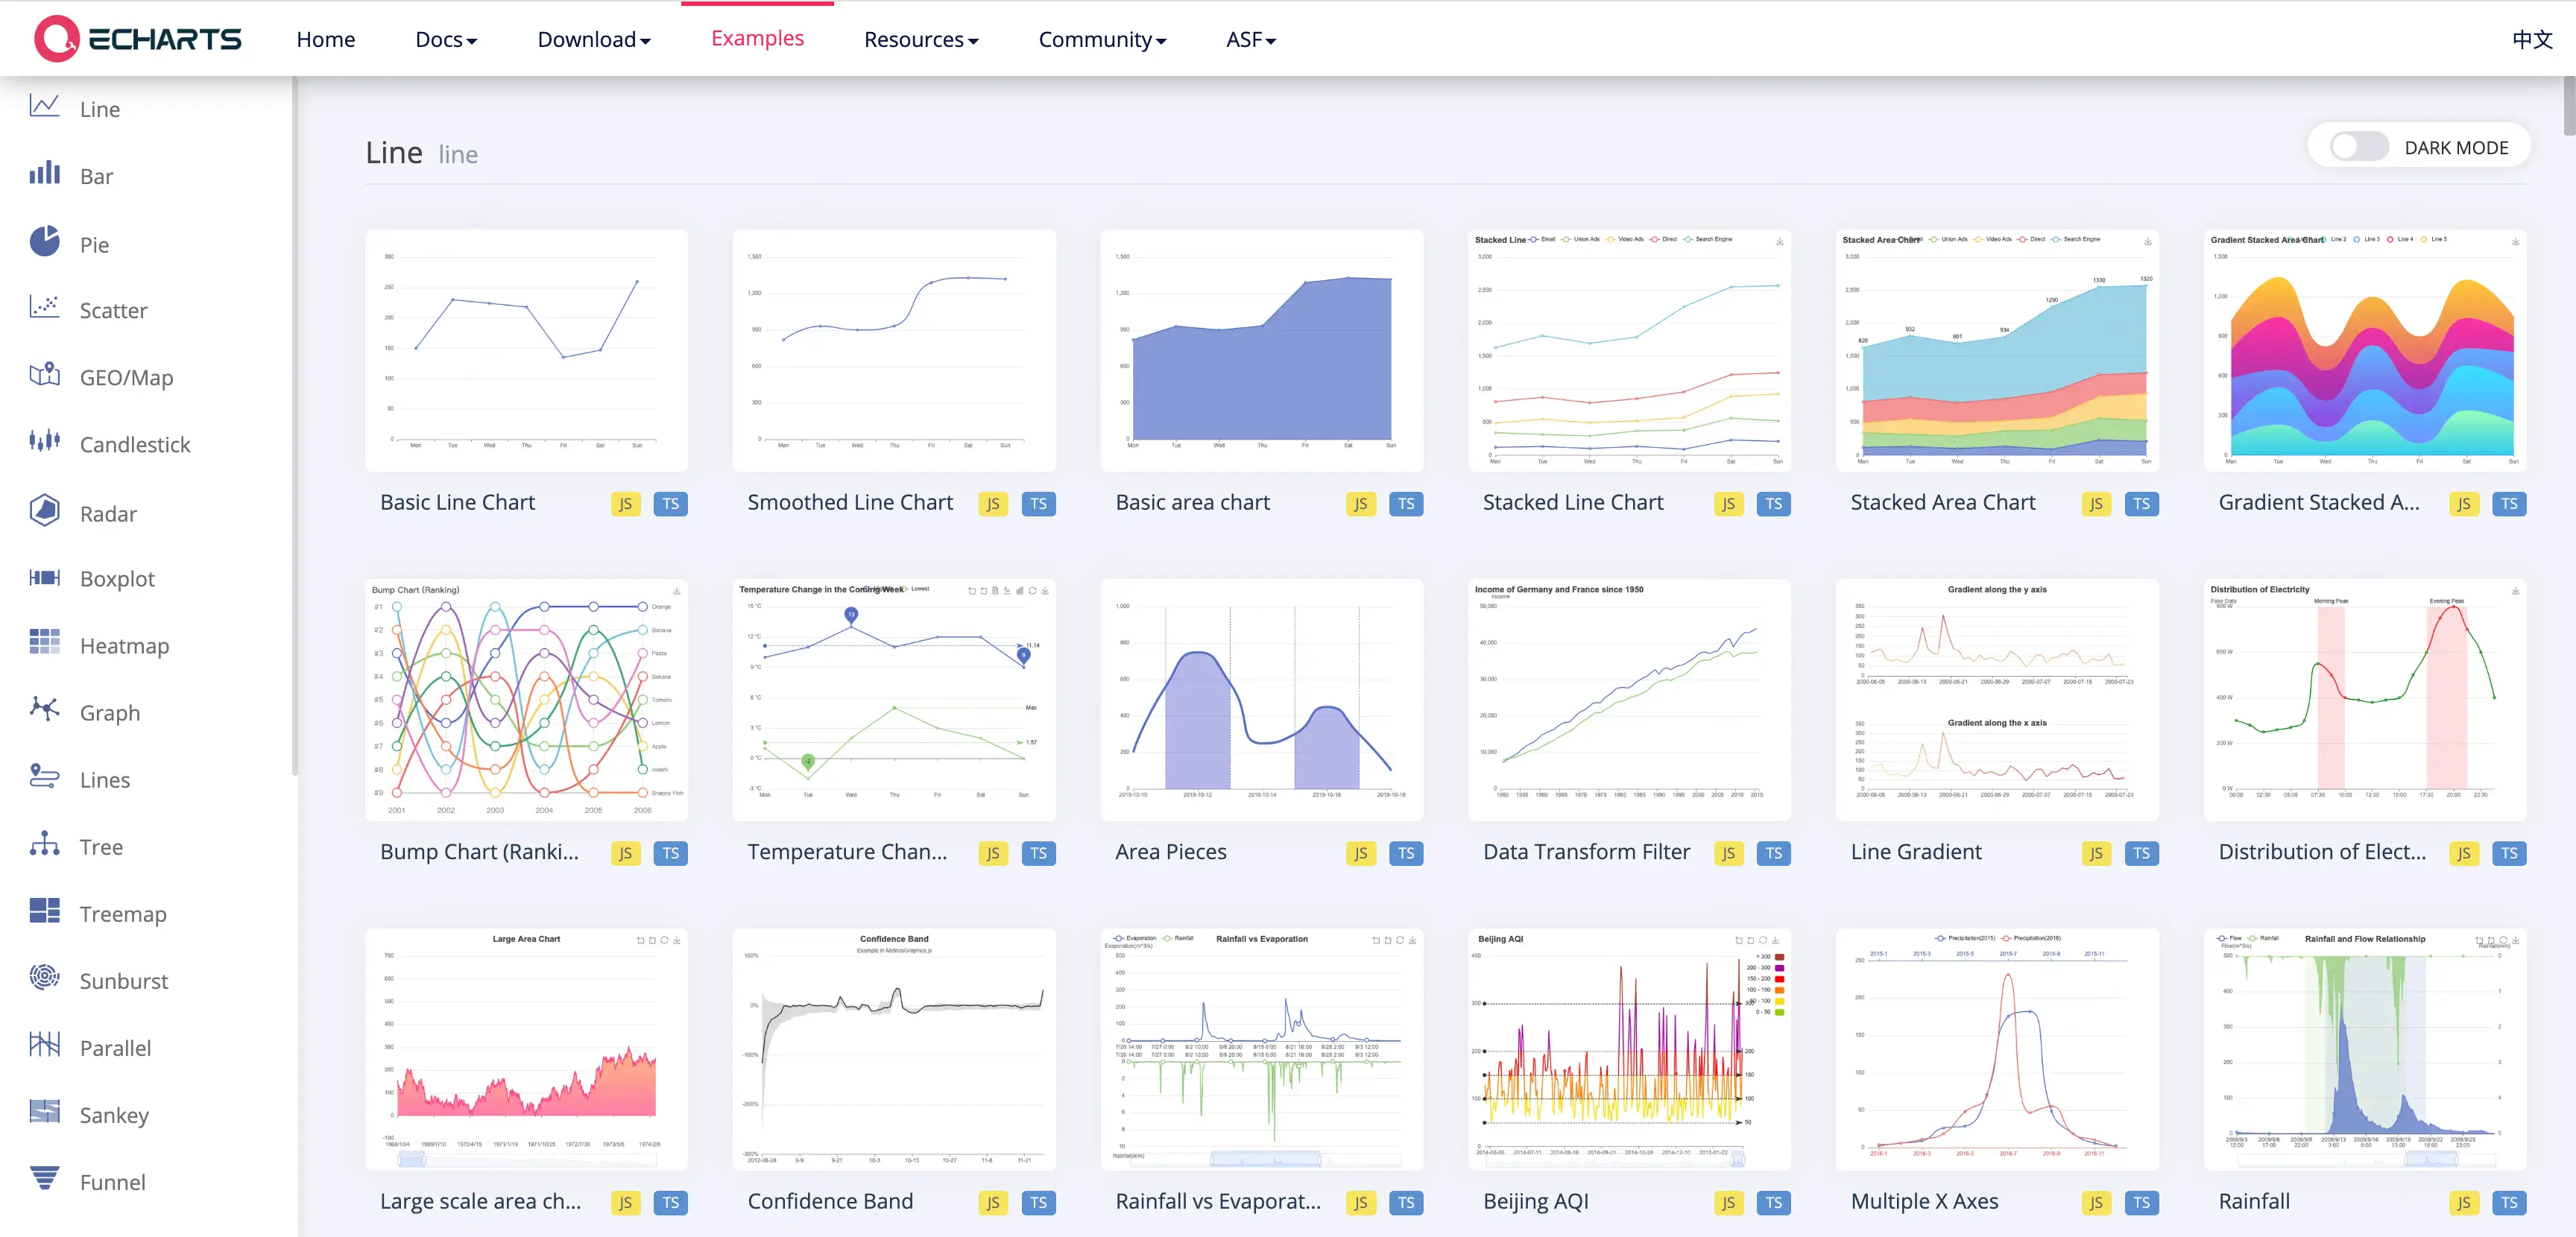2576x1237 pixels.
Task: Open JS version of Distribution of Electricity
Action: tap(2464, 853)
